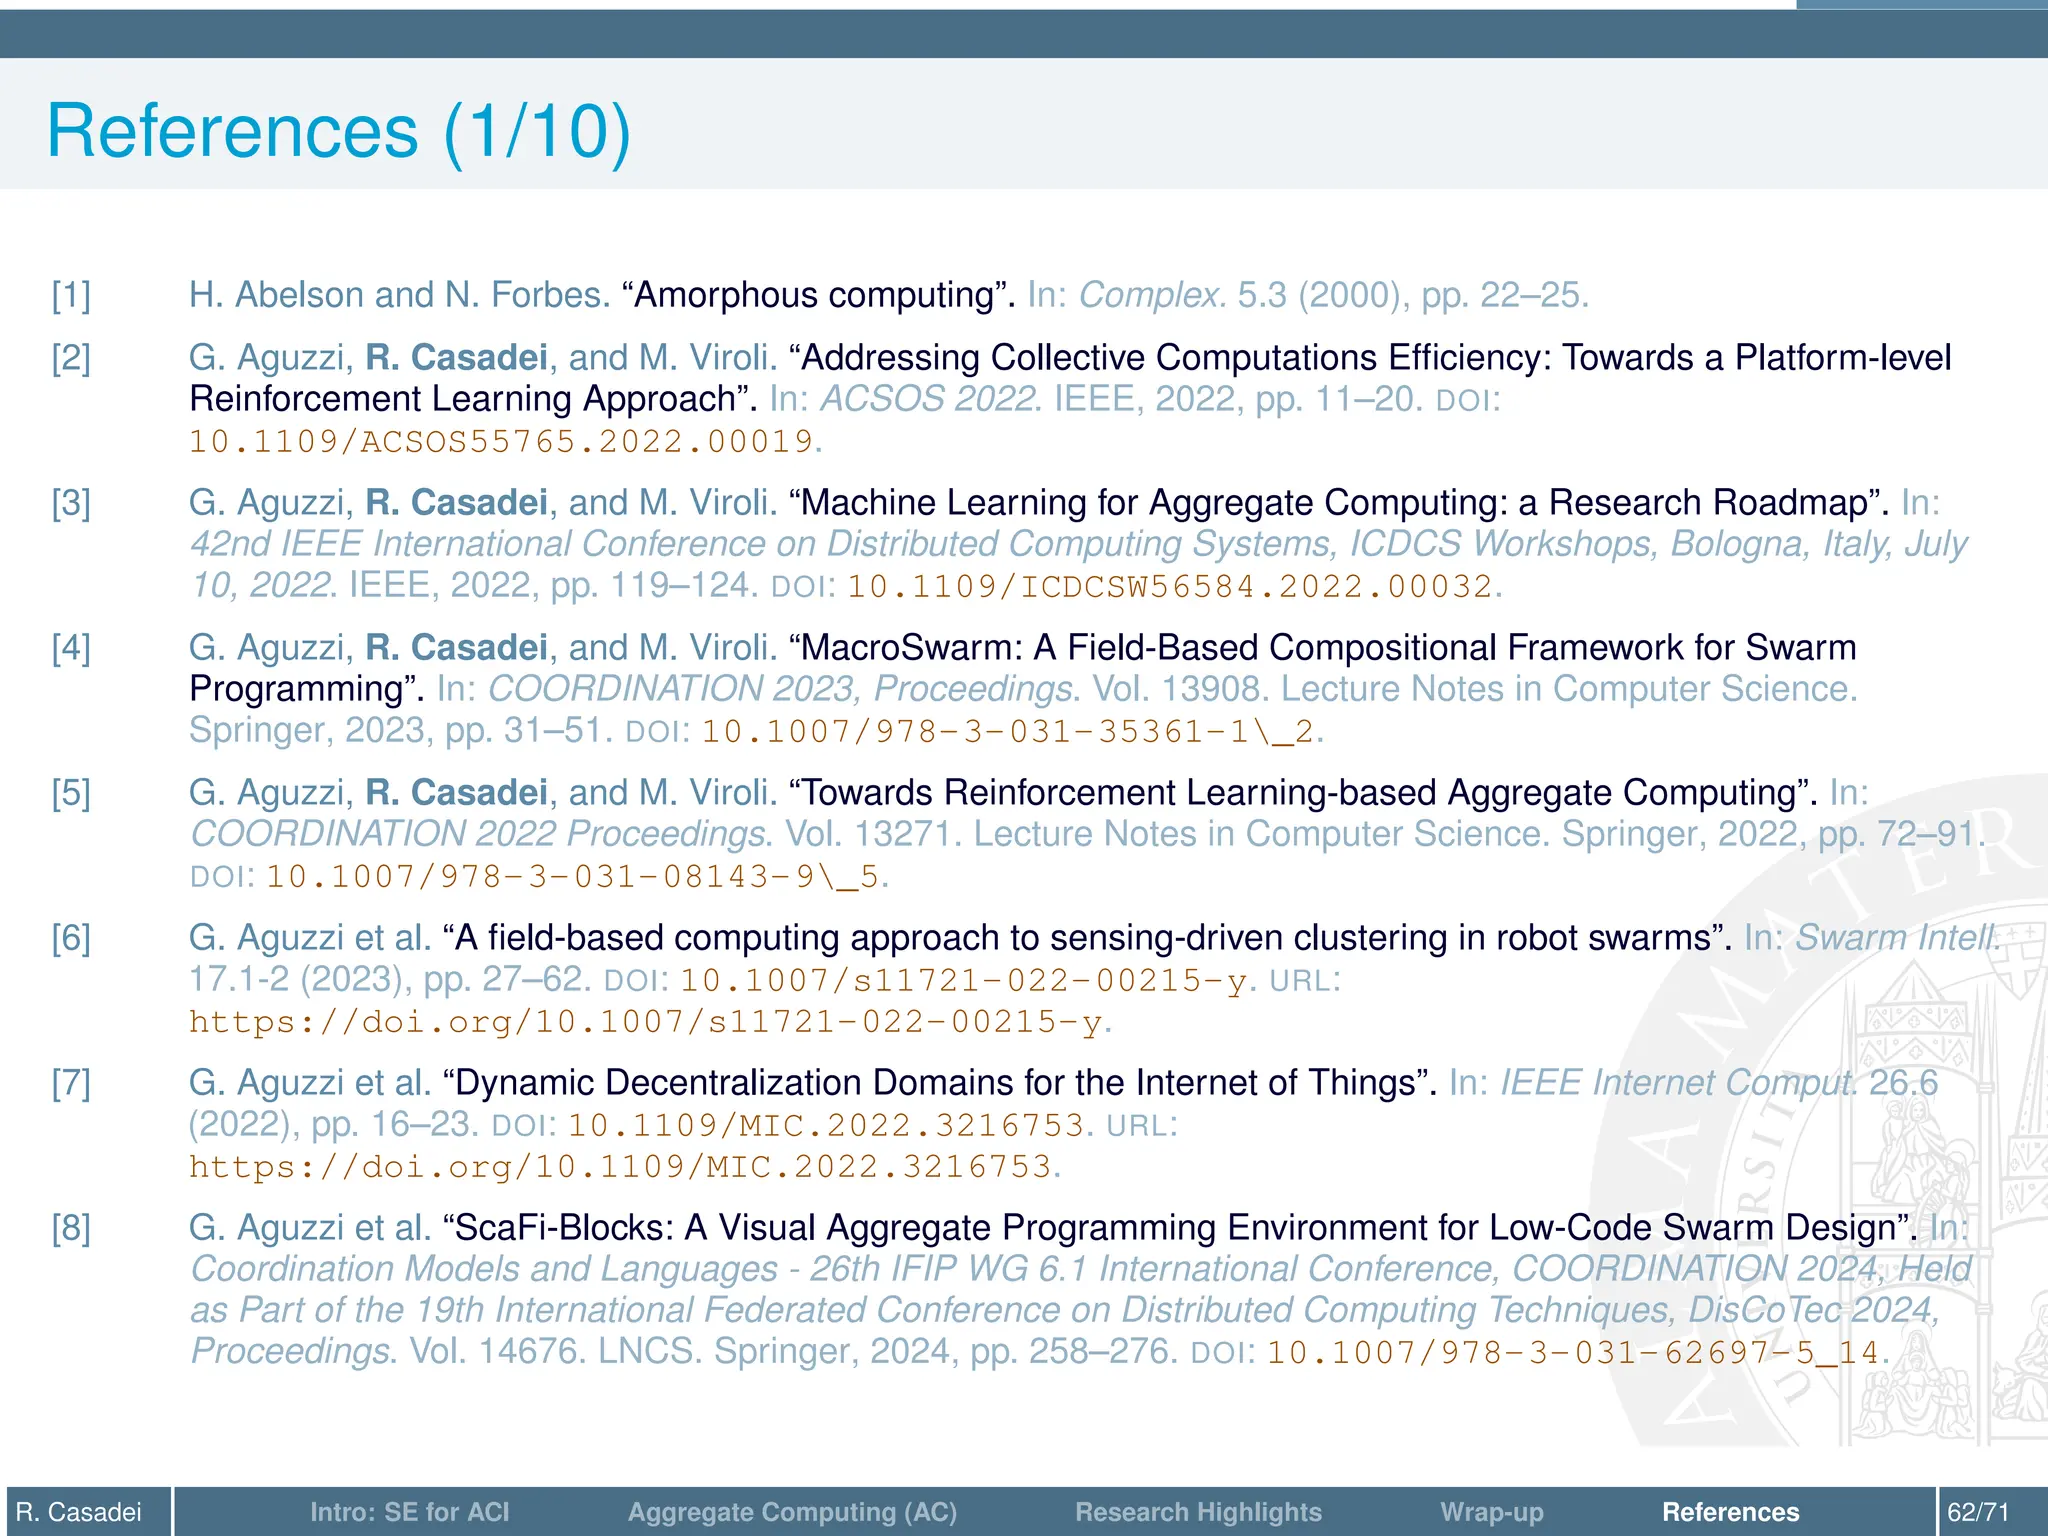Open DOI 10.1109/ICDCSW56584.2022.00032 link
The width and height of the screenshot is (2048, 1536).
[x=1170, y=586]
